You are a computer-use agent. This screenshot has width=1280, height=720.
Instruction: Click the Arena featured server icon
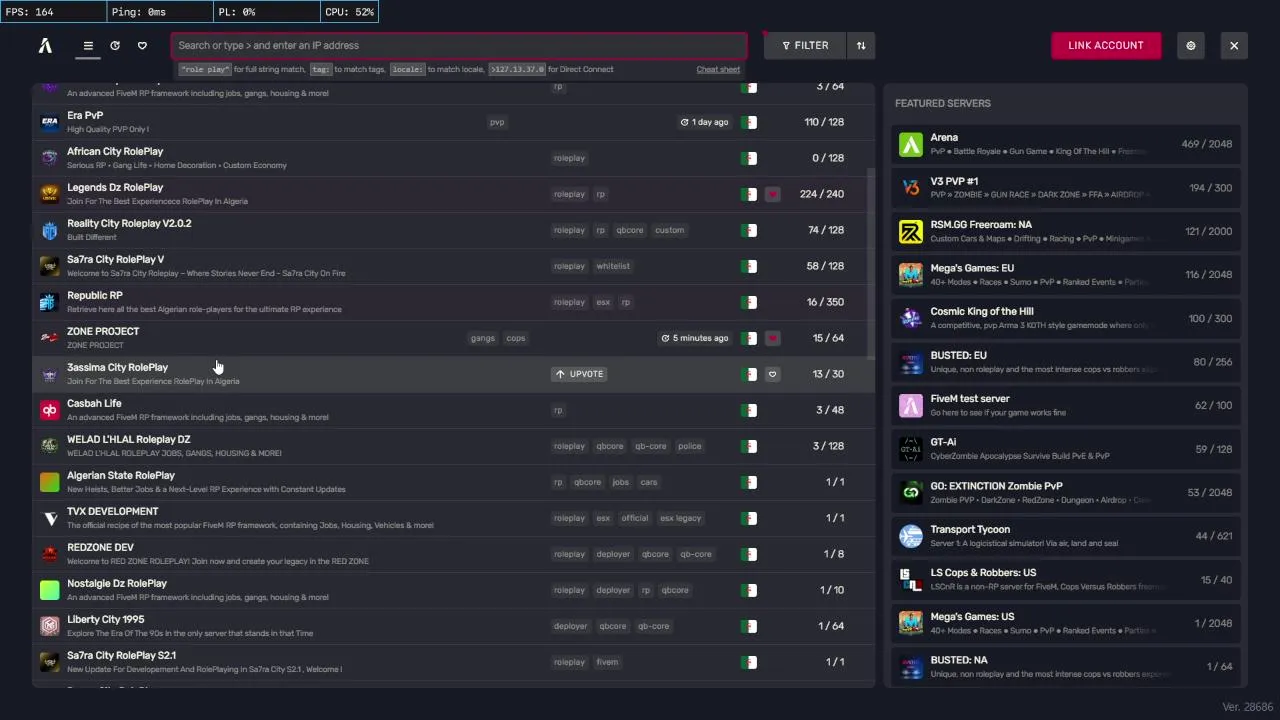tap(911, 144)
